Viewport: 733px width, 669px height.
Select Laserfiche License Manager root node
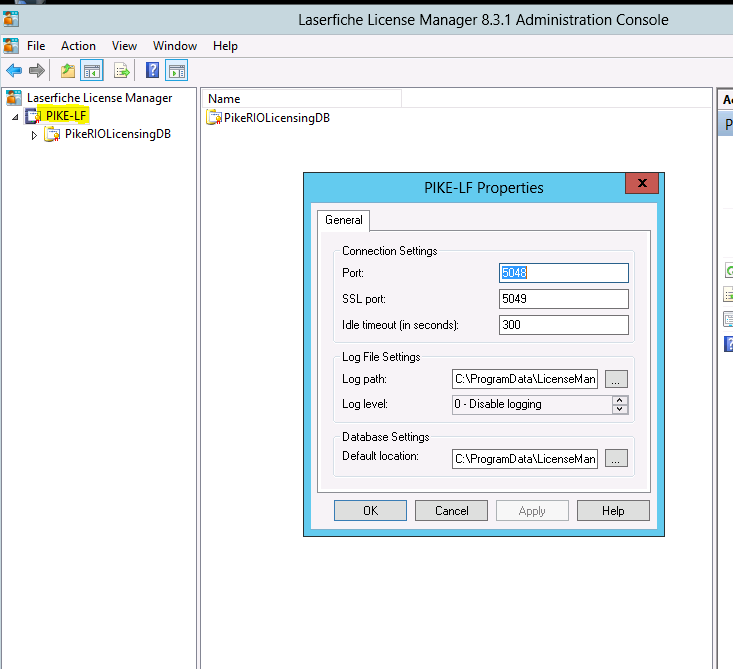100,98
